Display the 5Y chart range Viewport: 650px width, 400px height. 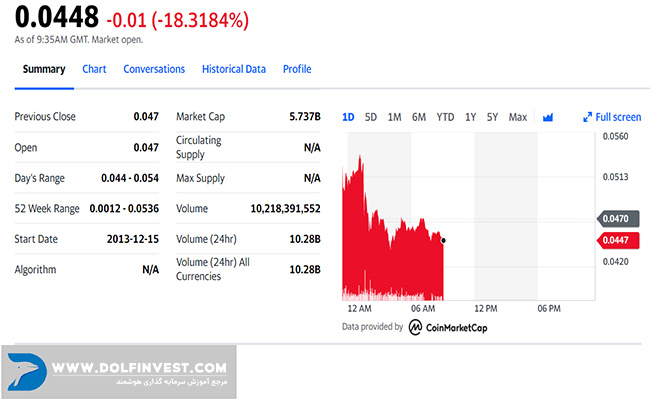pos(492,117)
